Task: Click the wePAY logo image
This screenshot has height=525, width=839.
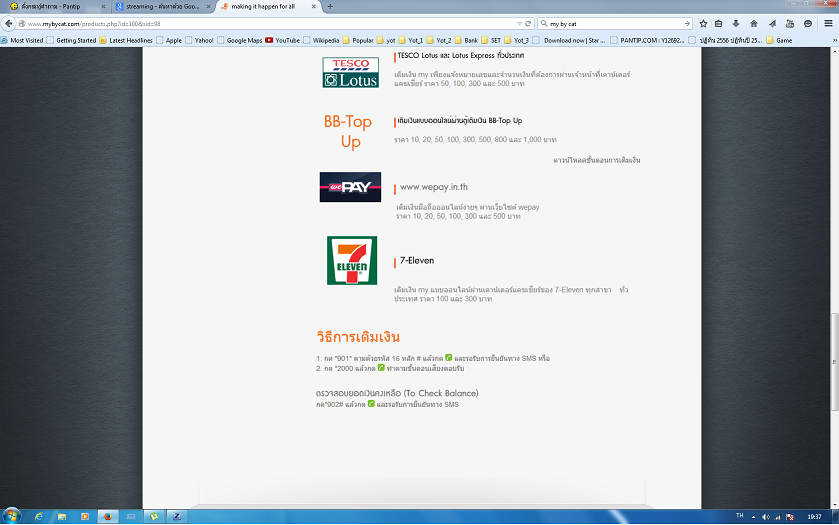Action: pos(350,187)
